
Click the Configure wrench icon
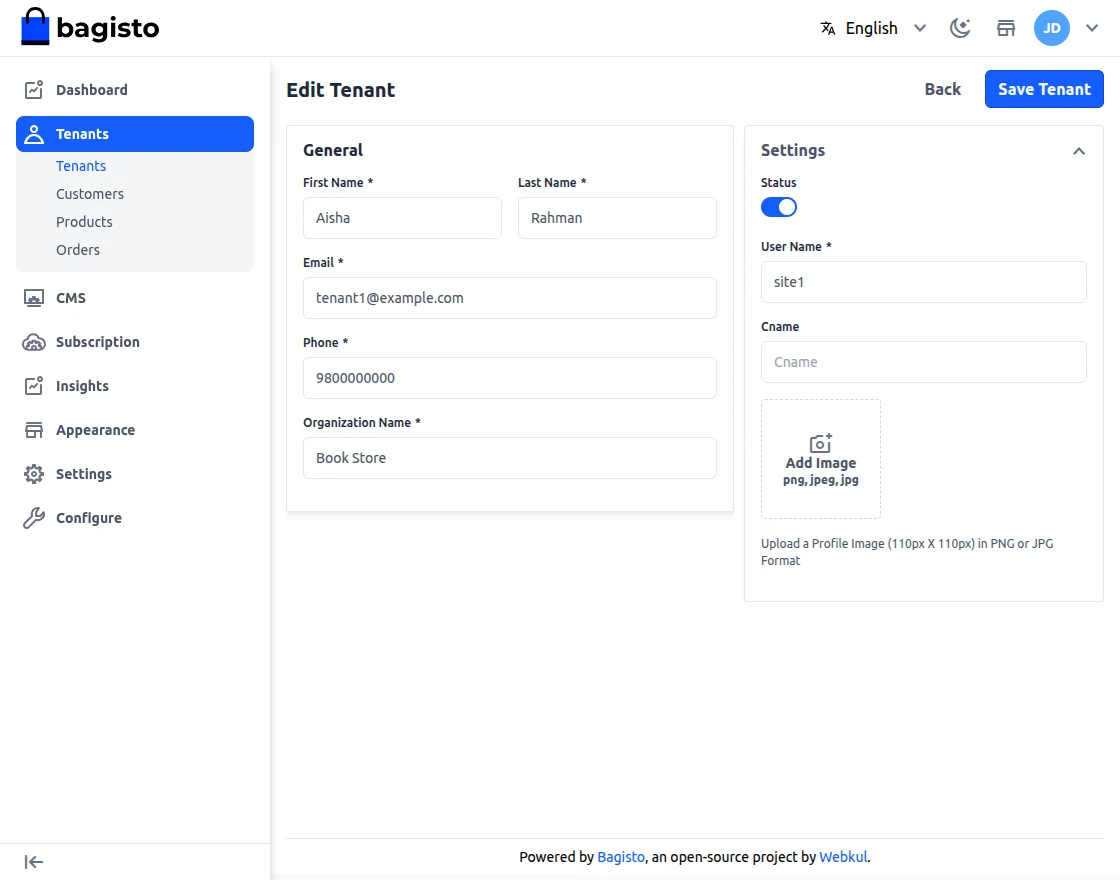34,518
